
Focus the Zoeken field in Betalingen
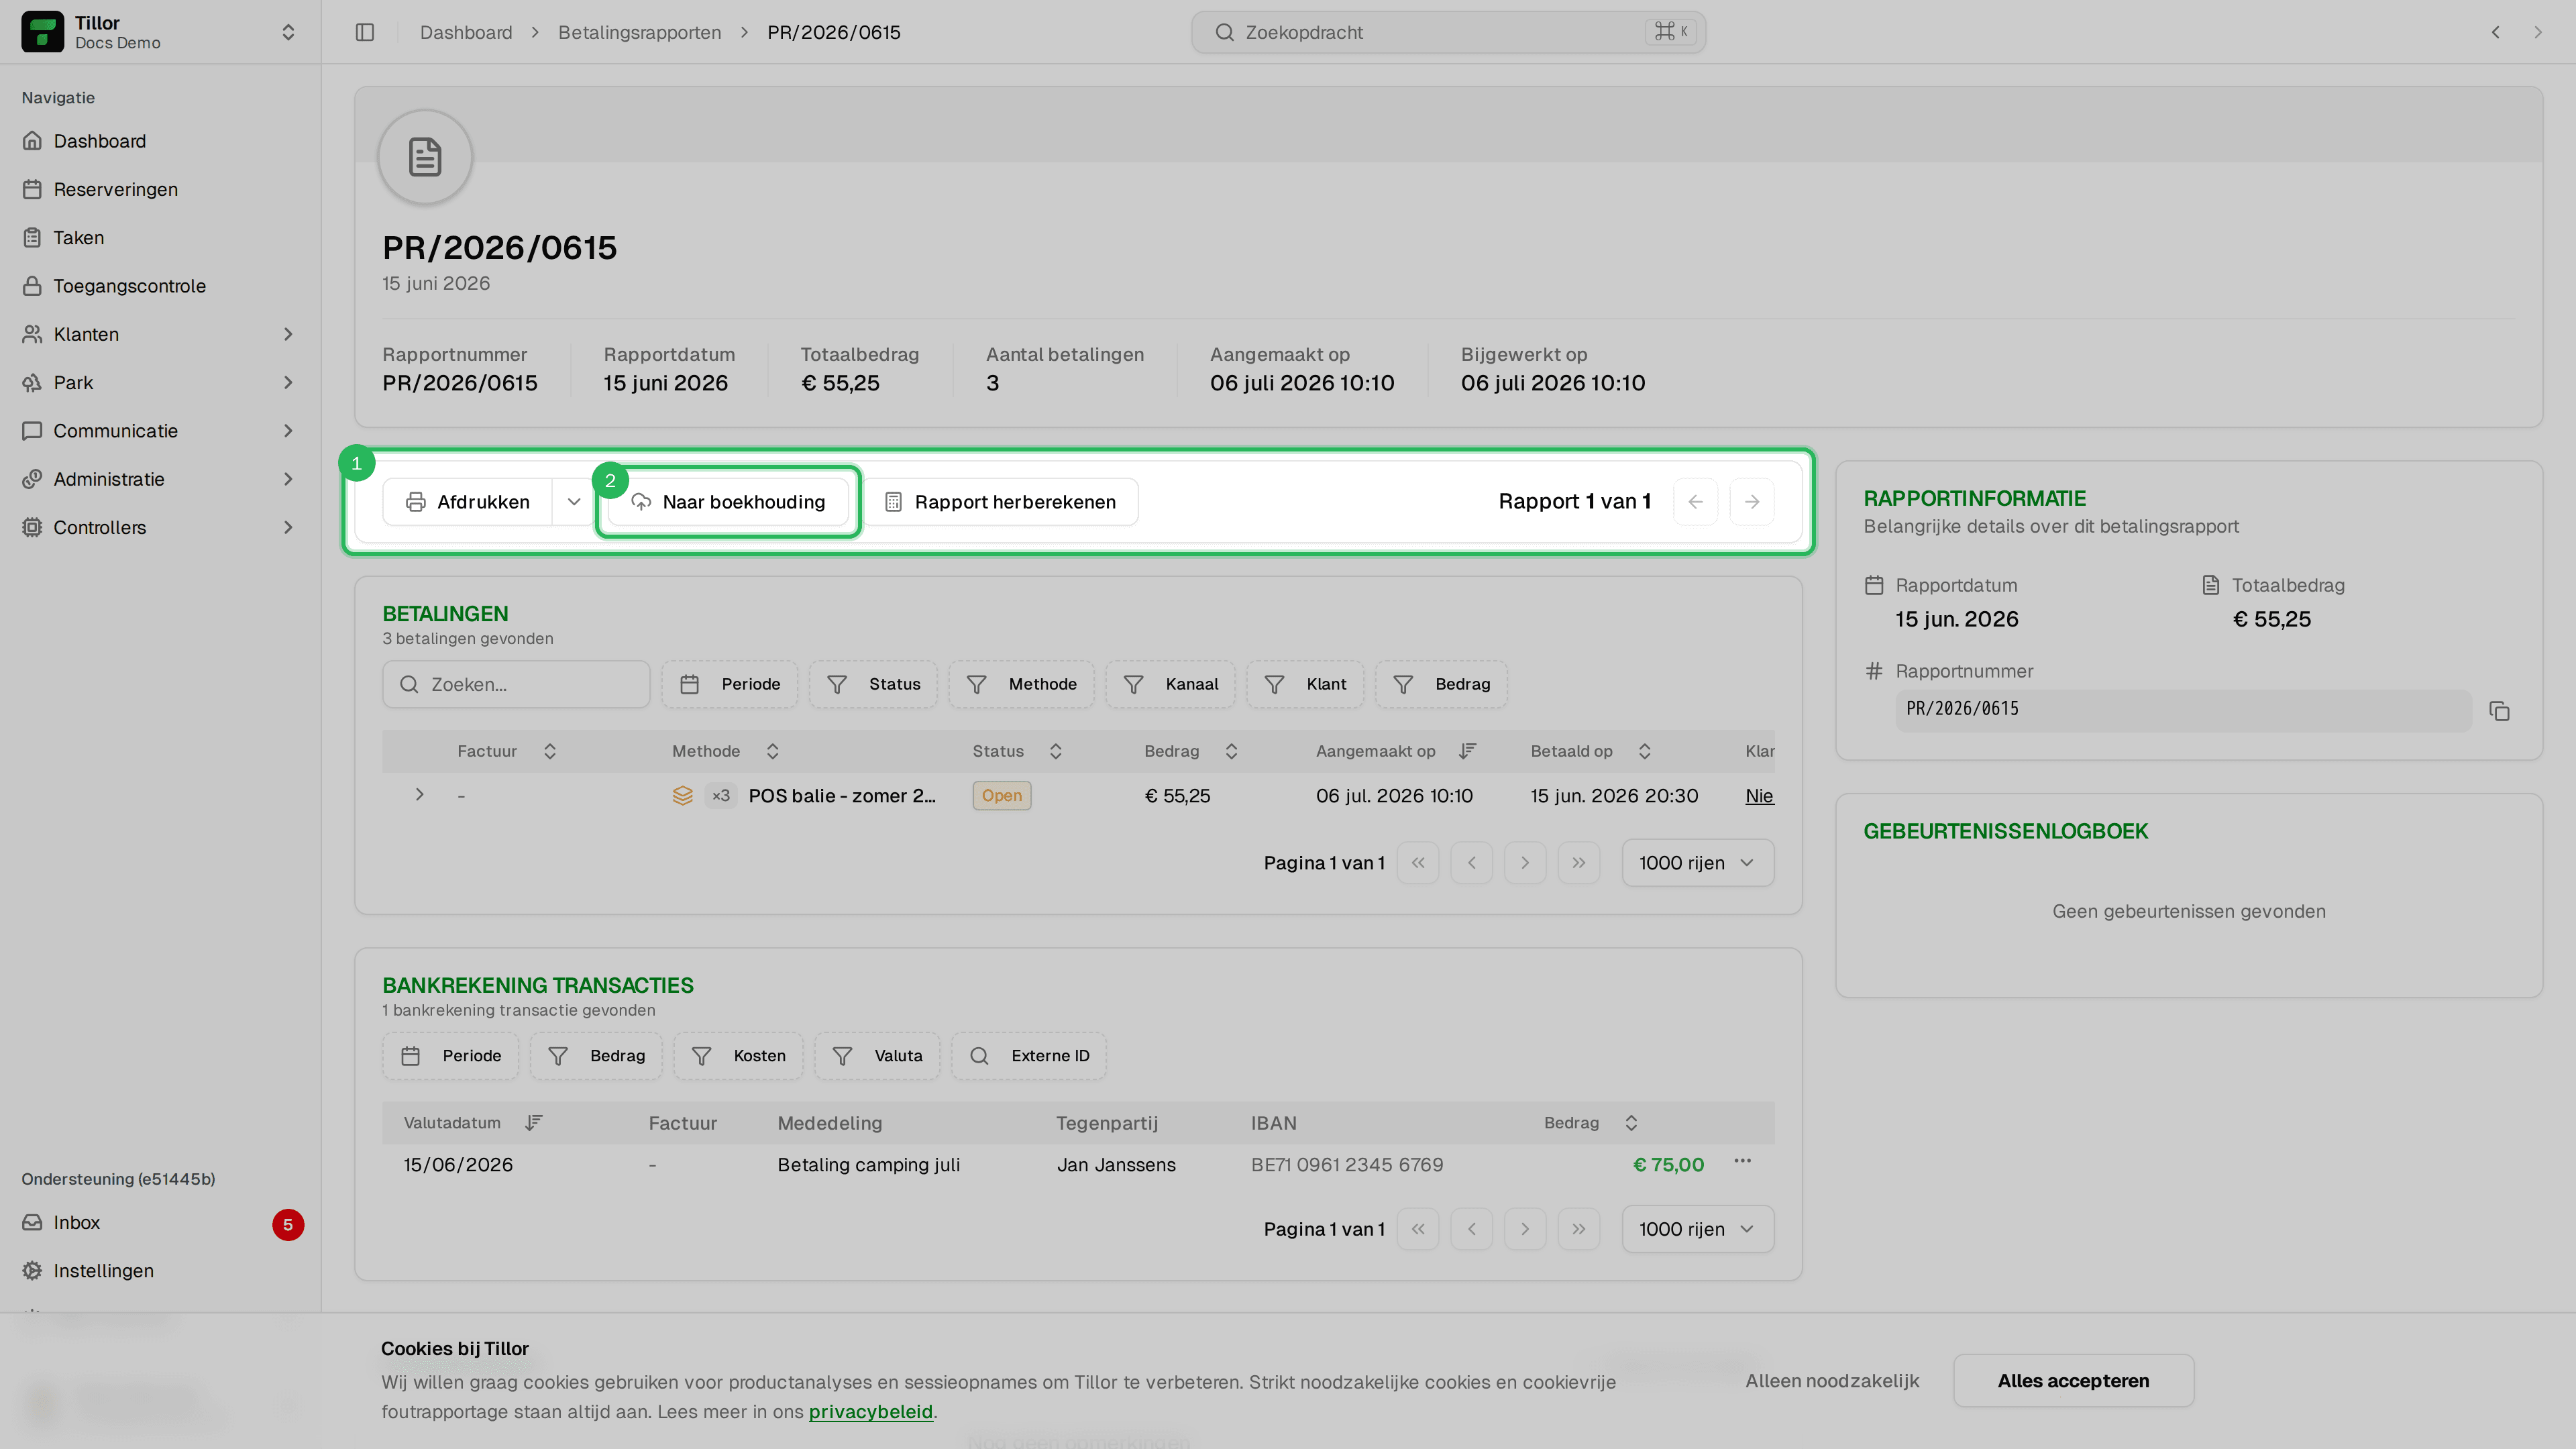click(x=516, y=684)
